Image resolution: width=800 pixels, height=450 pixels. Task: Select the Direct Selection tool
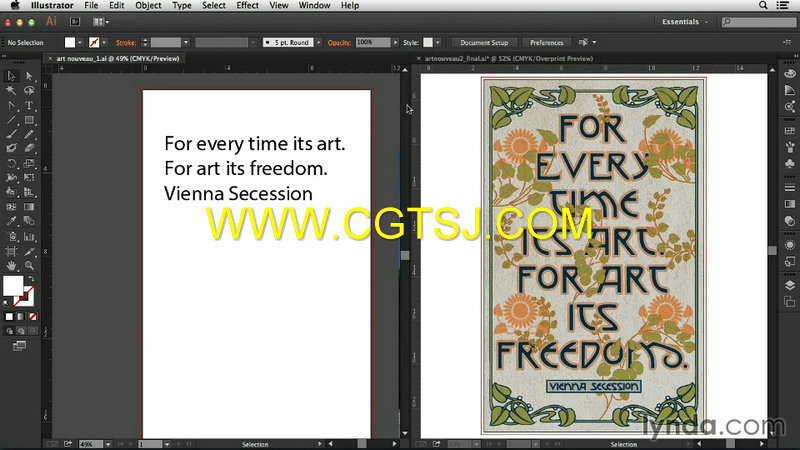29,76
